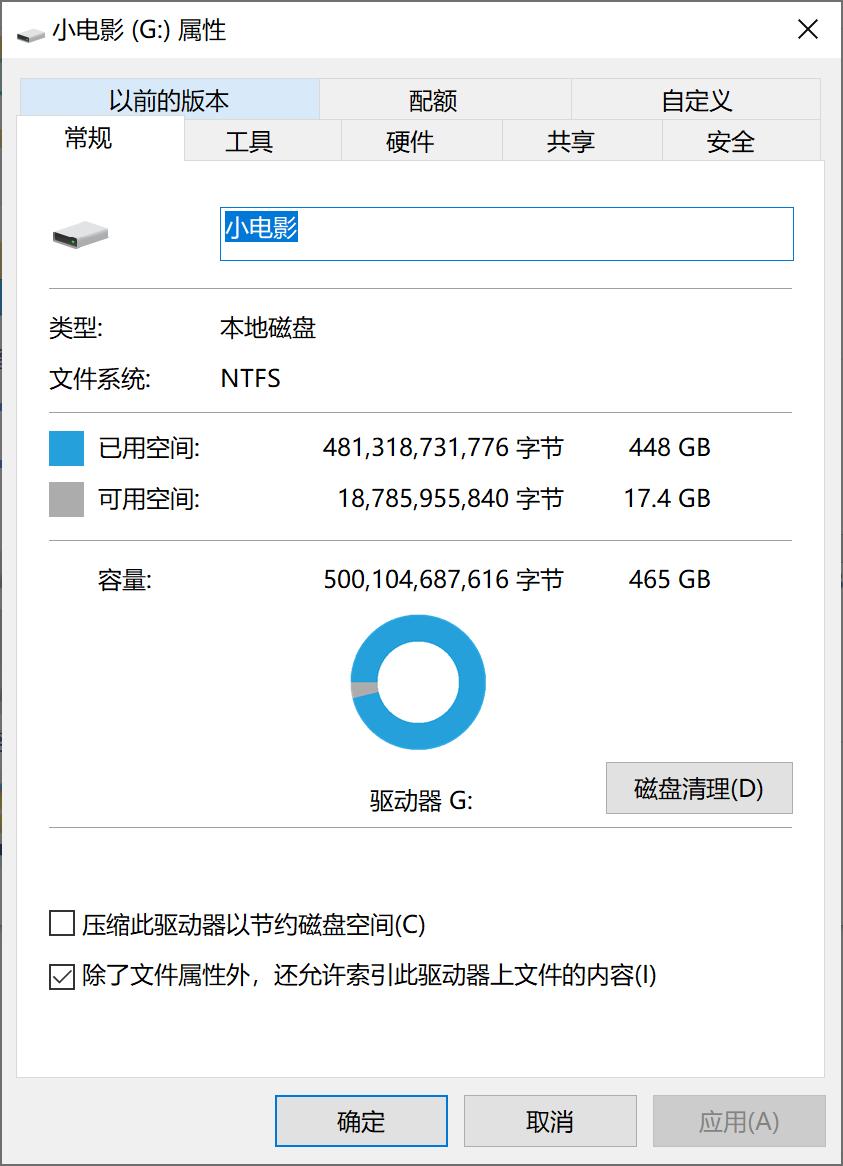
Task: Click inside the volume label text field
Action: [x=500, y=233]
